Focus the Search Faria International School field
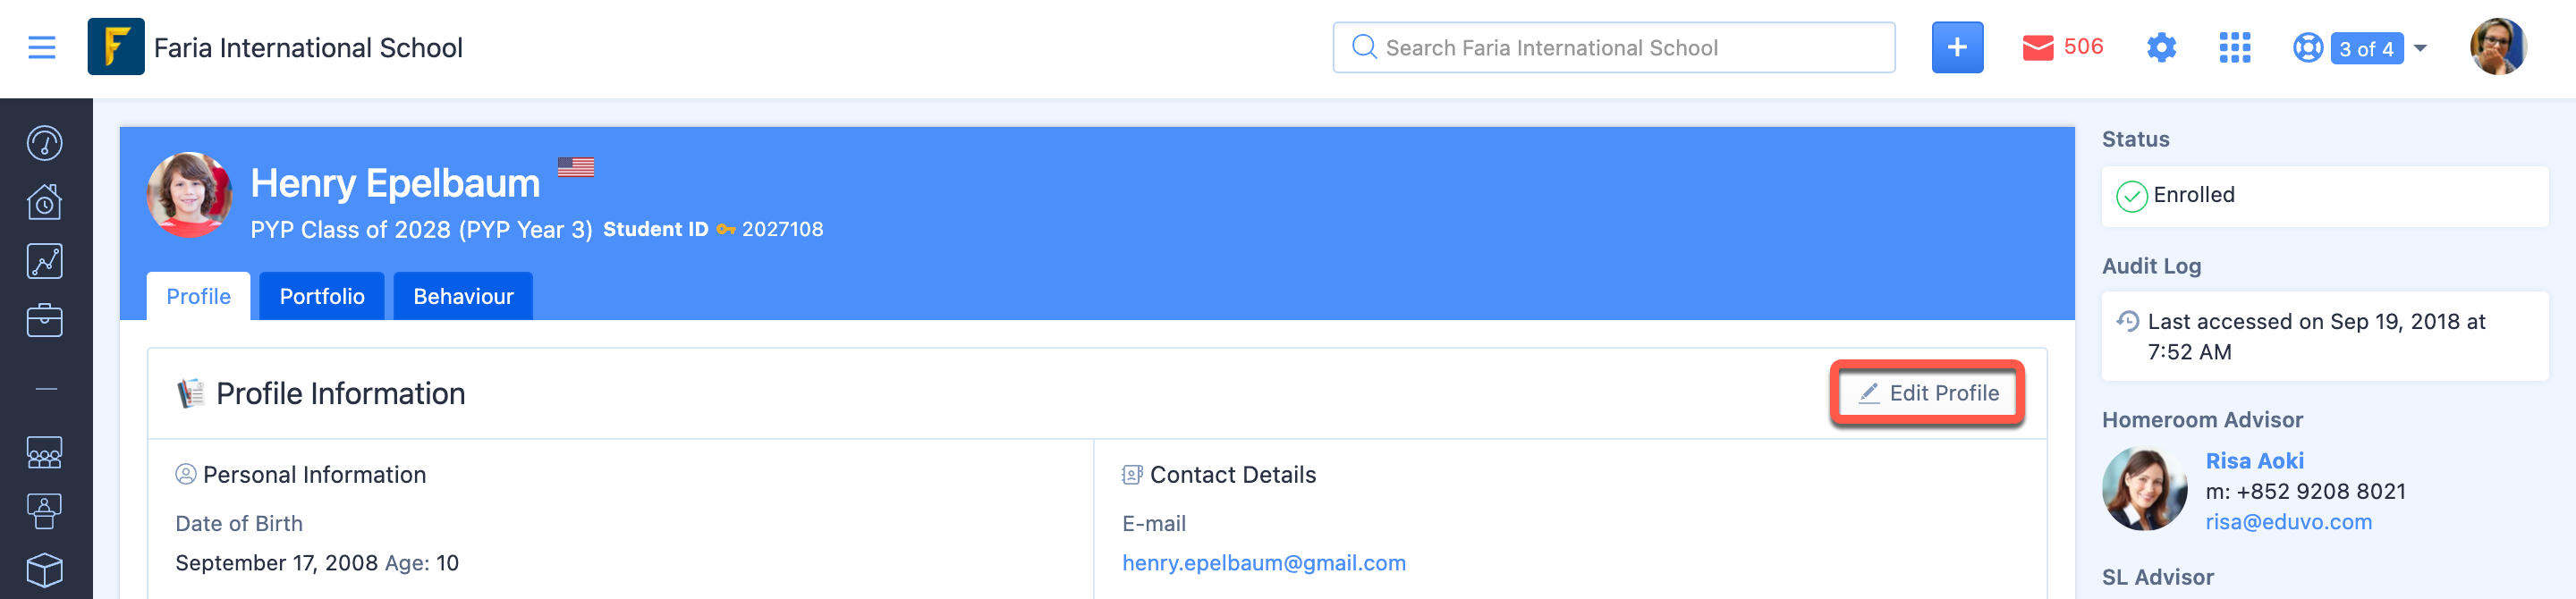This screenshot has width=2576, height=599. pyautogui.click(x=1613, y=47)
